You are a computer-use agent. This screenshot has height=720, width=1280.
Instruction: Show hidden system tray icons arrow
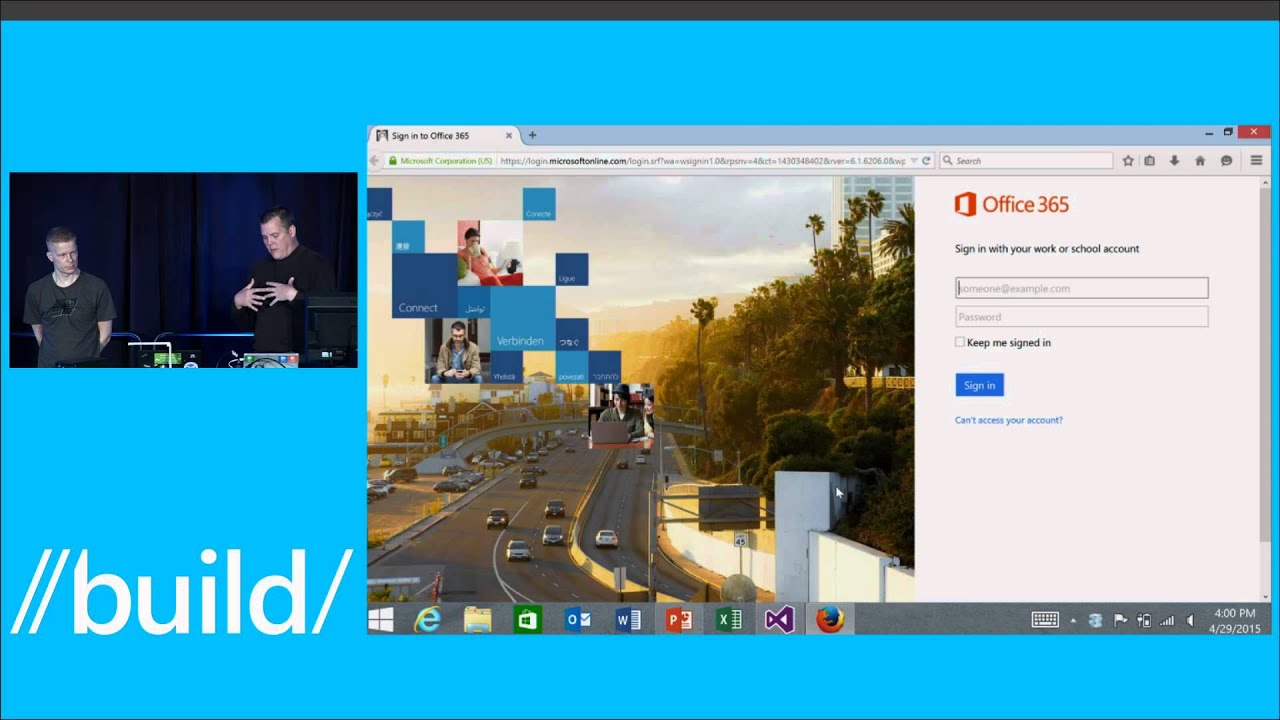1074,621
